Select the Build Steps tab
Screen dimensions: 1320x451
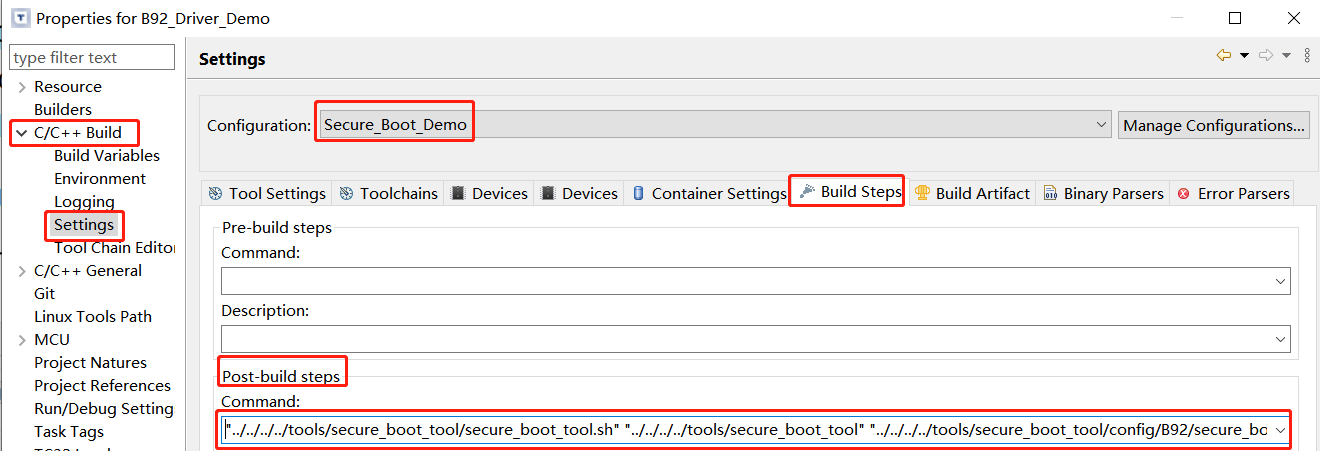pos(850,192)
